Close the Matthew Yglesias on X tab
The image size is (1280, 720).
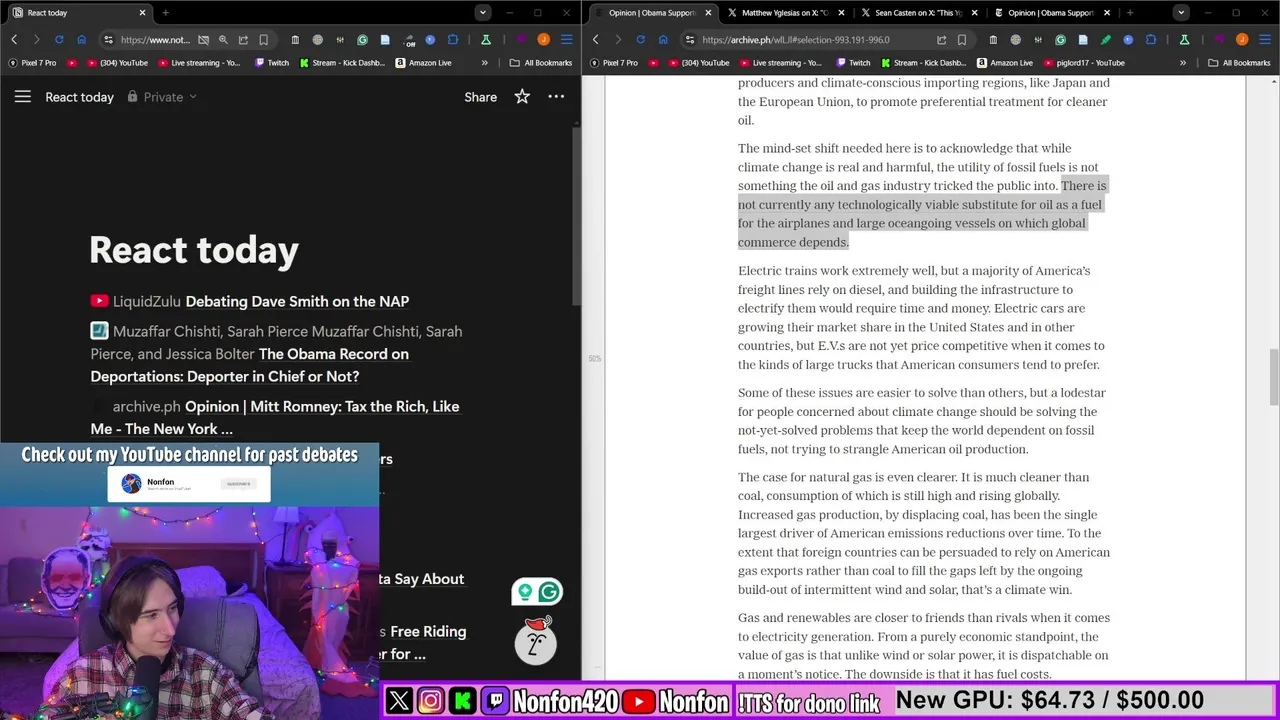pyautogui.click(x=841, y=13)
